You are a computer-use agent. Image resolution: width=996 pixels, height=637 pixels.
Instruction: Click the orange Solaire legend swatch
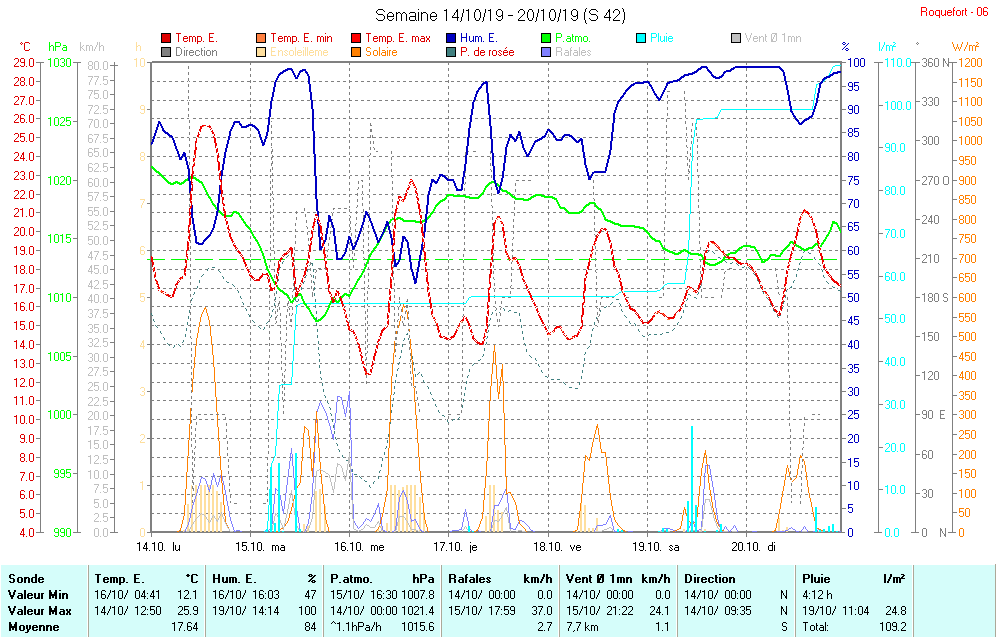356,52
